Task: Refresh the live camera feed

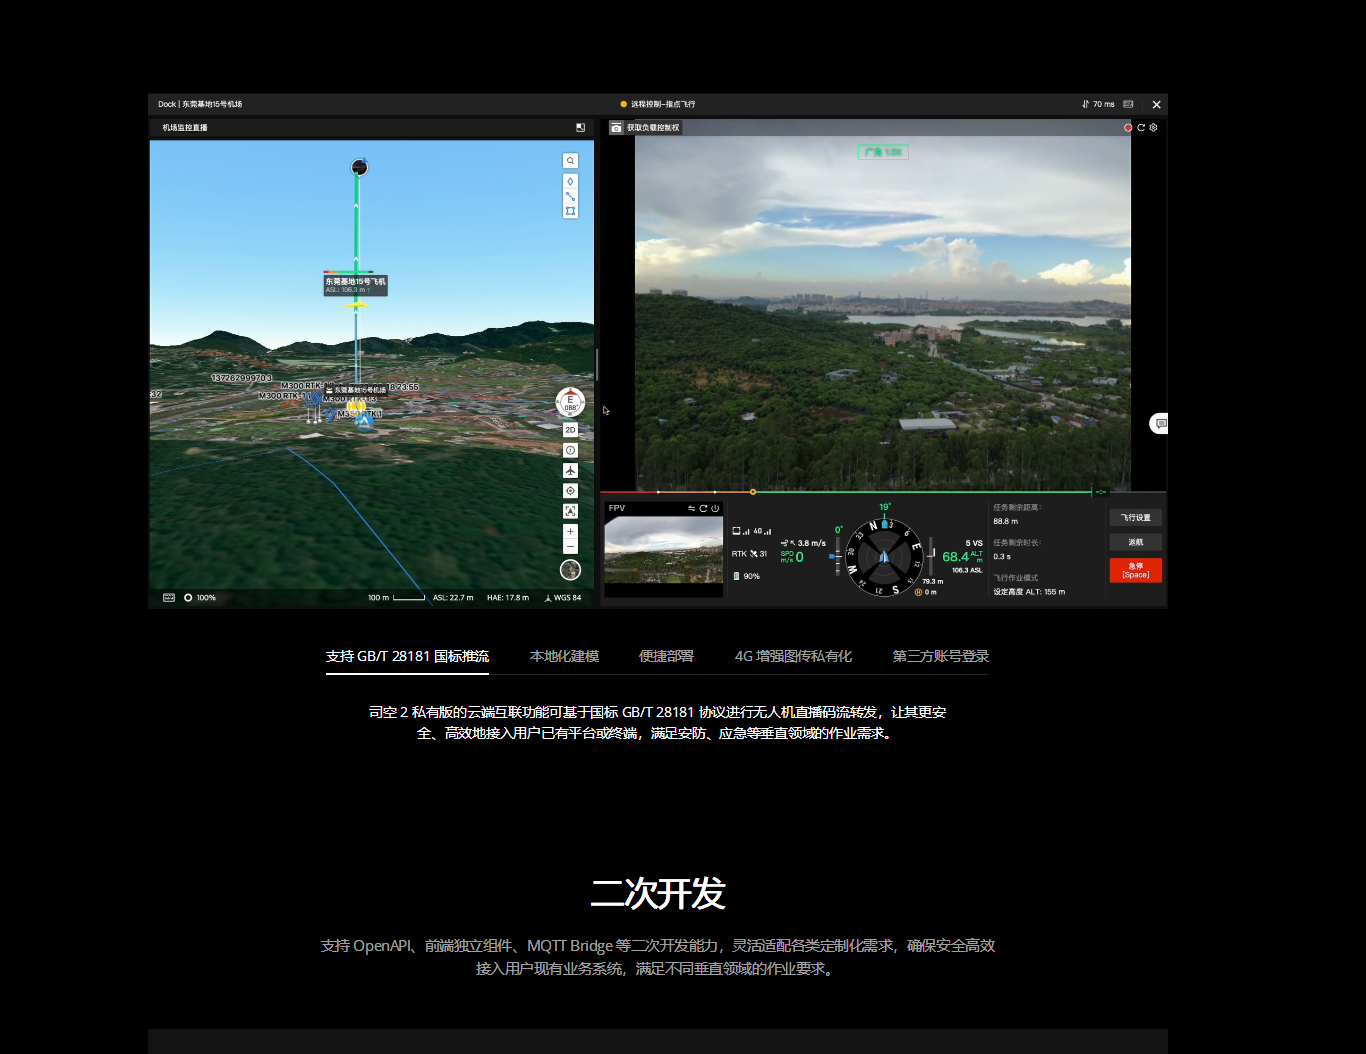Action: coord(1141,128)
